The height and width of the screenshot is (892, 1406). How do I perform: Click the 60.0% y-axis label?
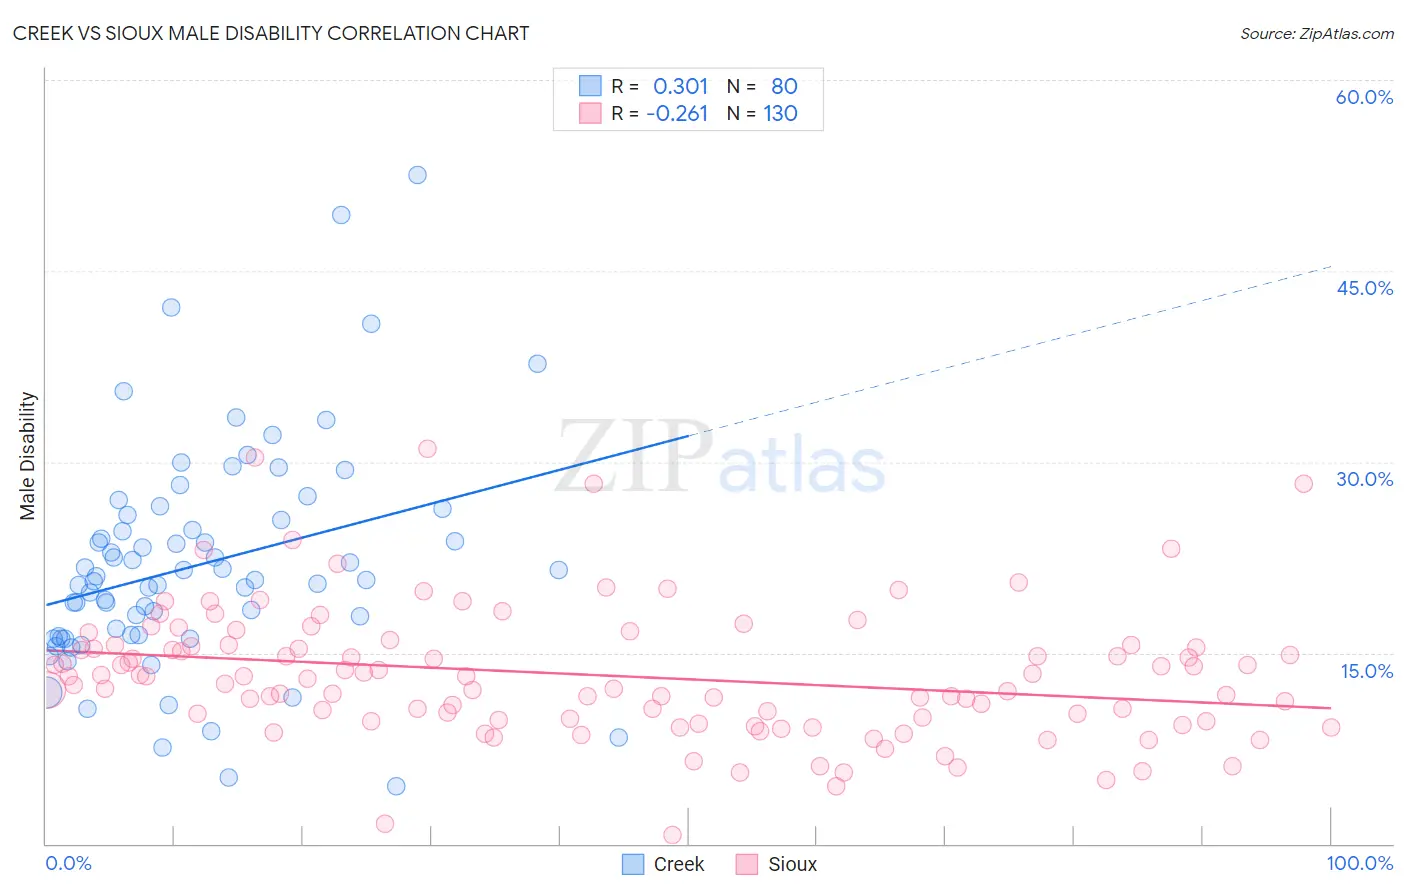click(x=1364, y=97)
